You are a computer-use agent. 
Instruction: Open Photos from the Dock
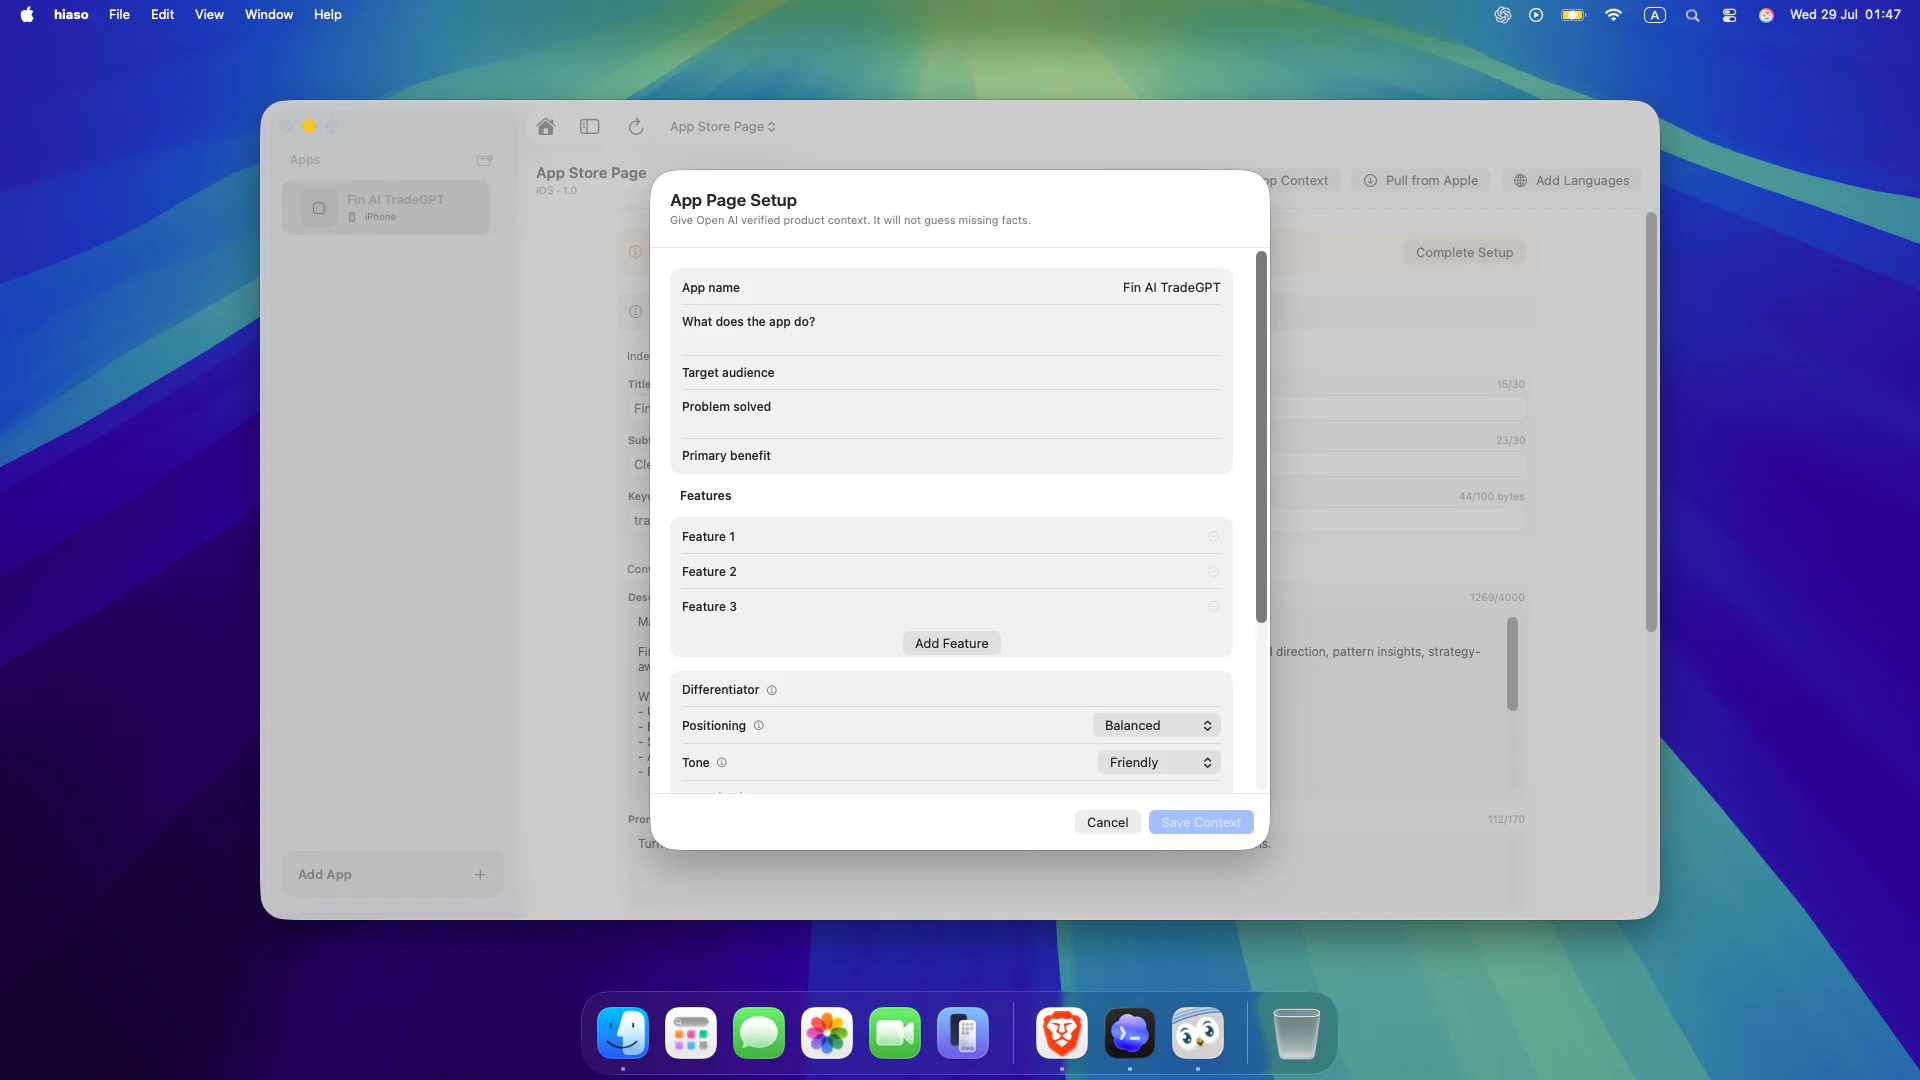point(827,1033)
